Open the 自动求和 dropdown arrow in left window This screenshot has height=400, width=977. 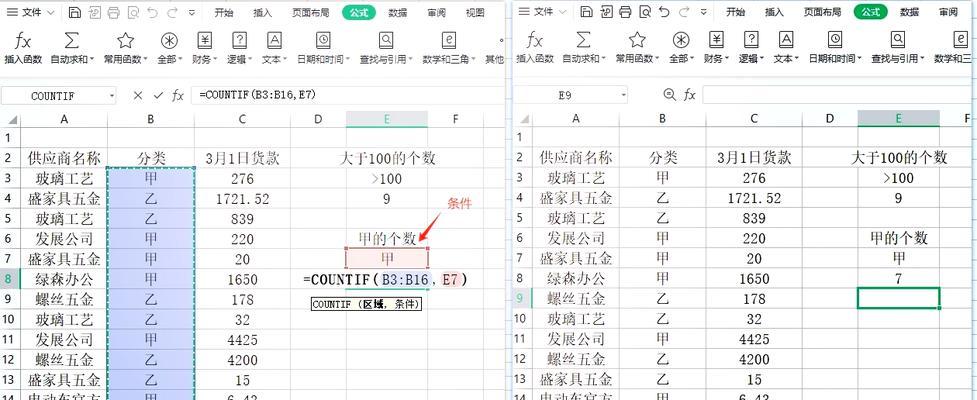pos(92,60)
